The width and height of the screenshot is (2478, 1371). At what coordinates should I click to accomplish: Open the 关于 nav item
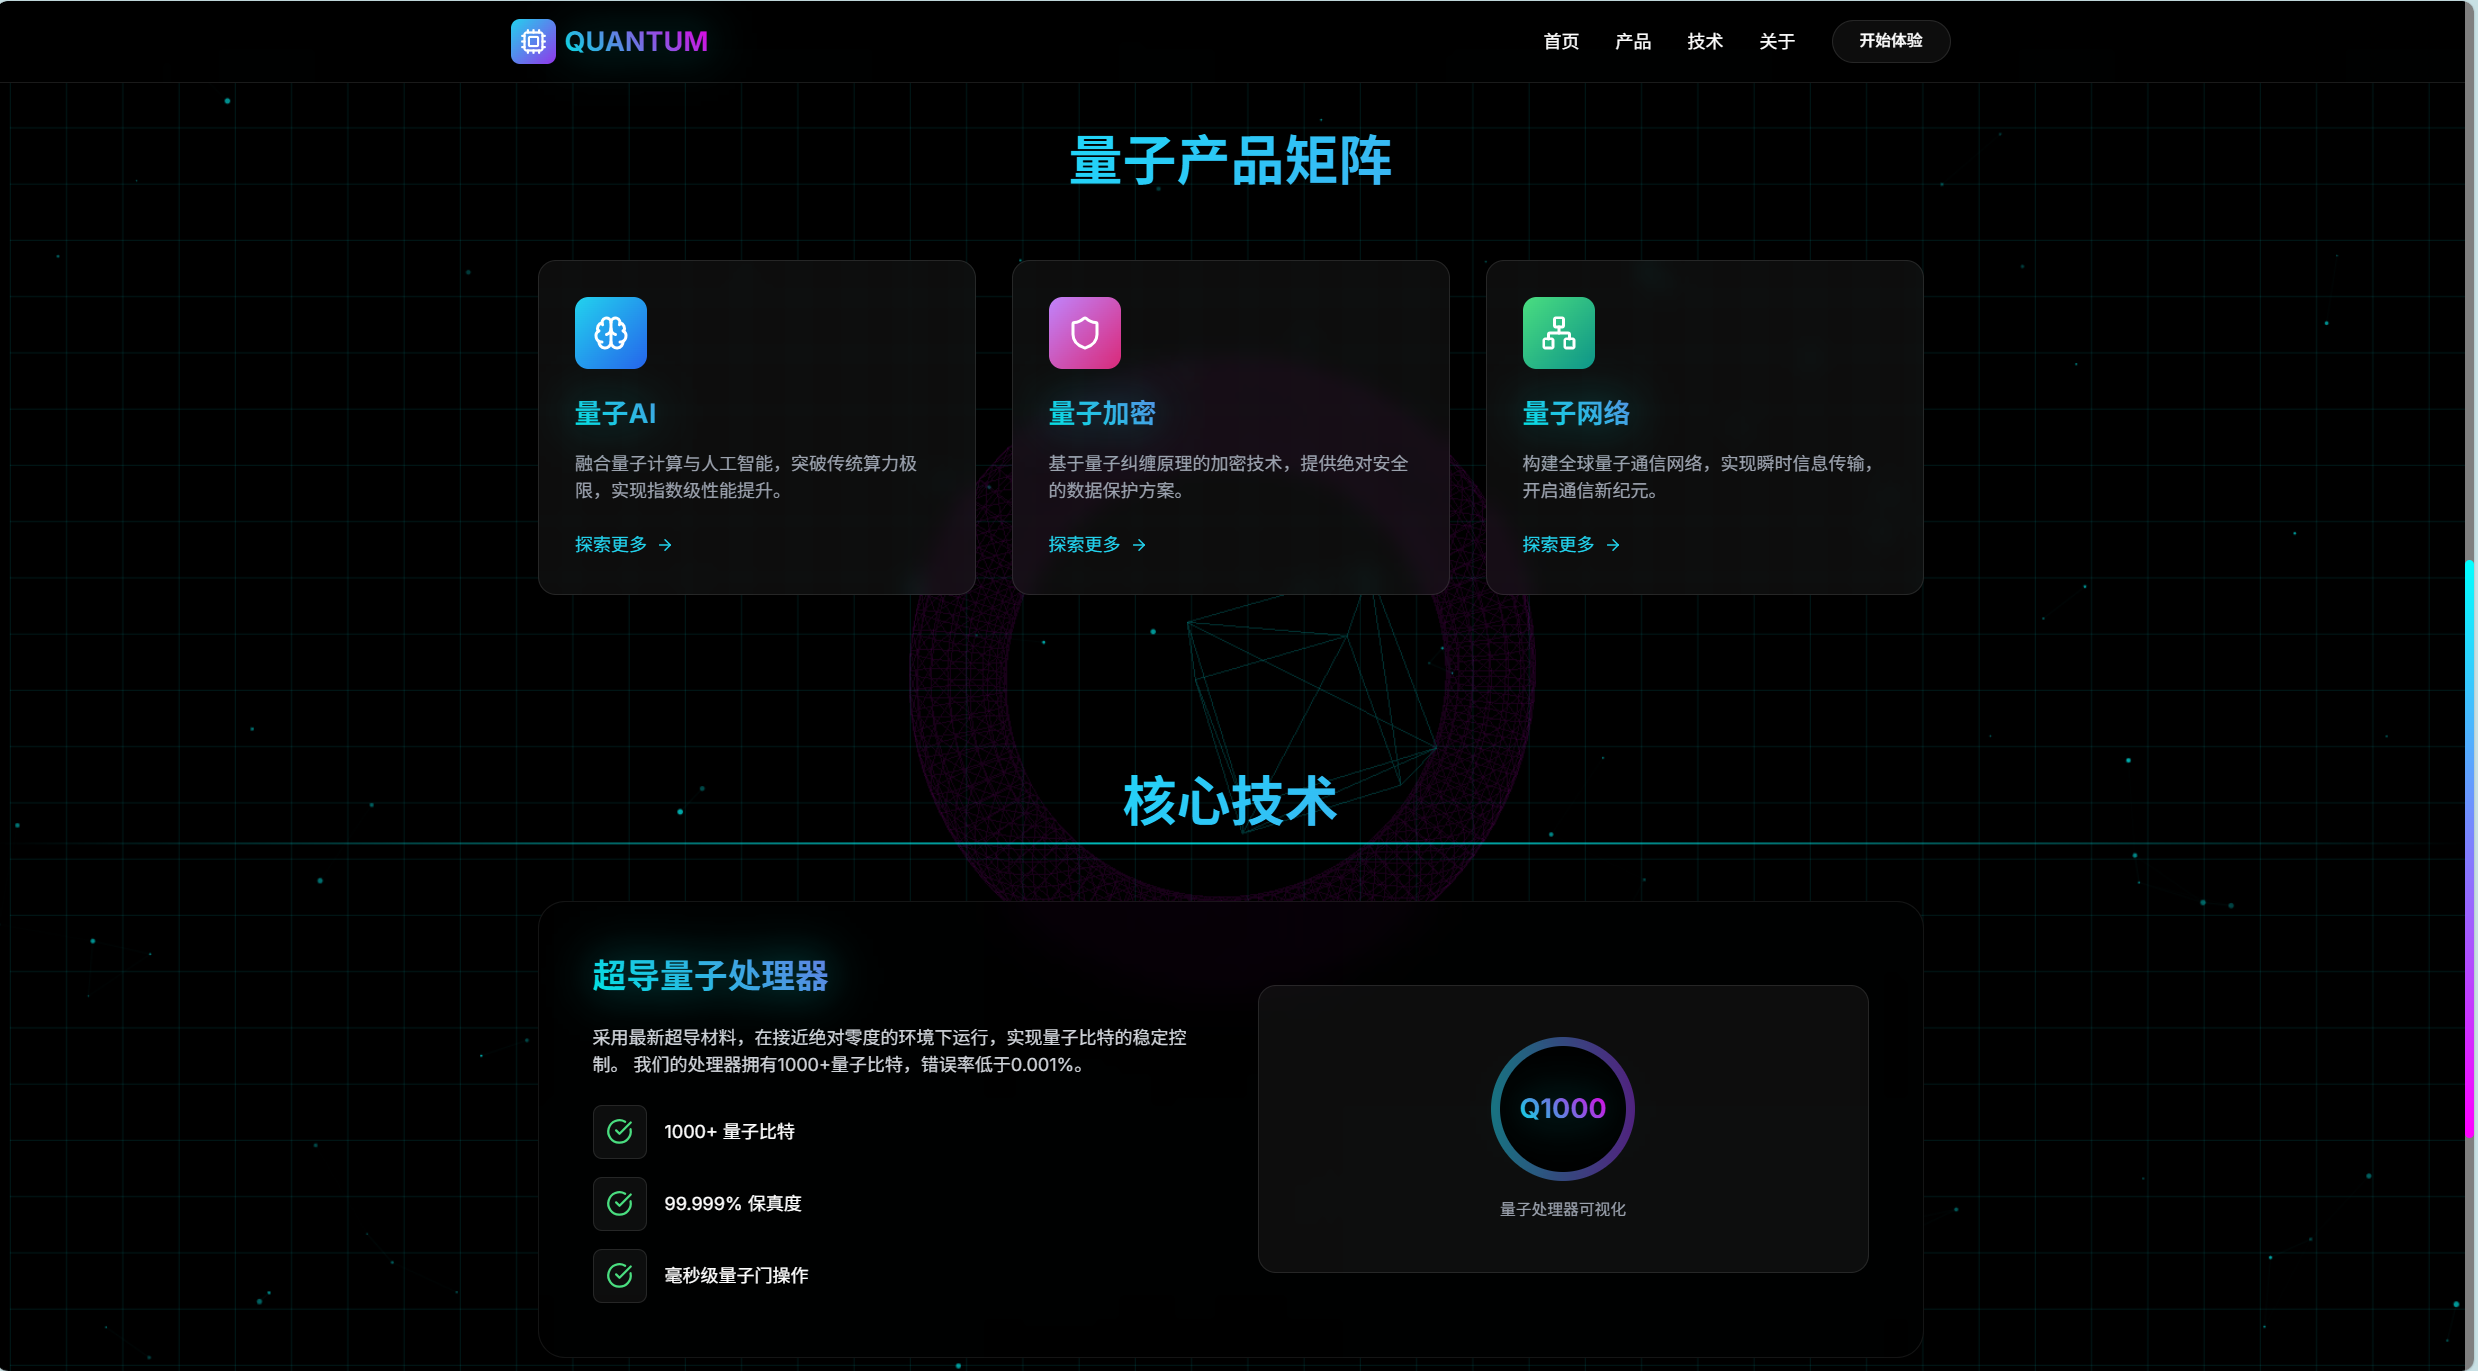[x=1777, y=41]
